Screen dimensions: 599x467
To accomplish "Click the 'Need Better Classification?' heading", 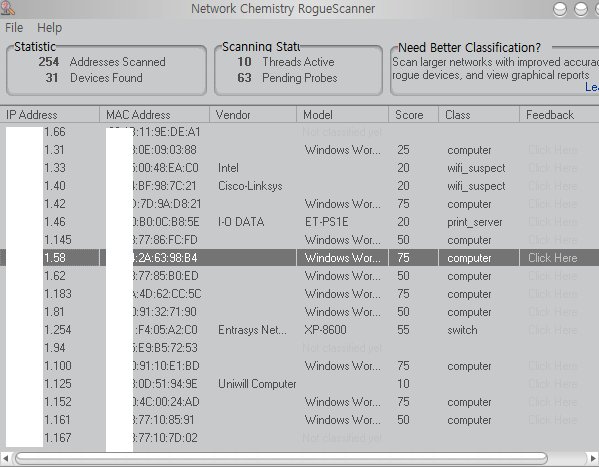I will point(469,48).
